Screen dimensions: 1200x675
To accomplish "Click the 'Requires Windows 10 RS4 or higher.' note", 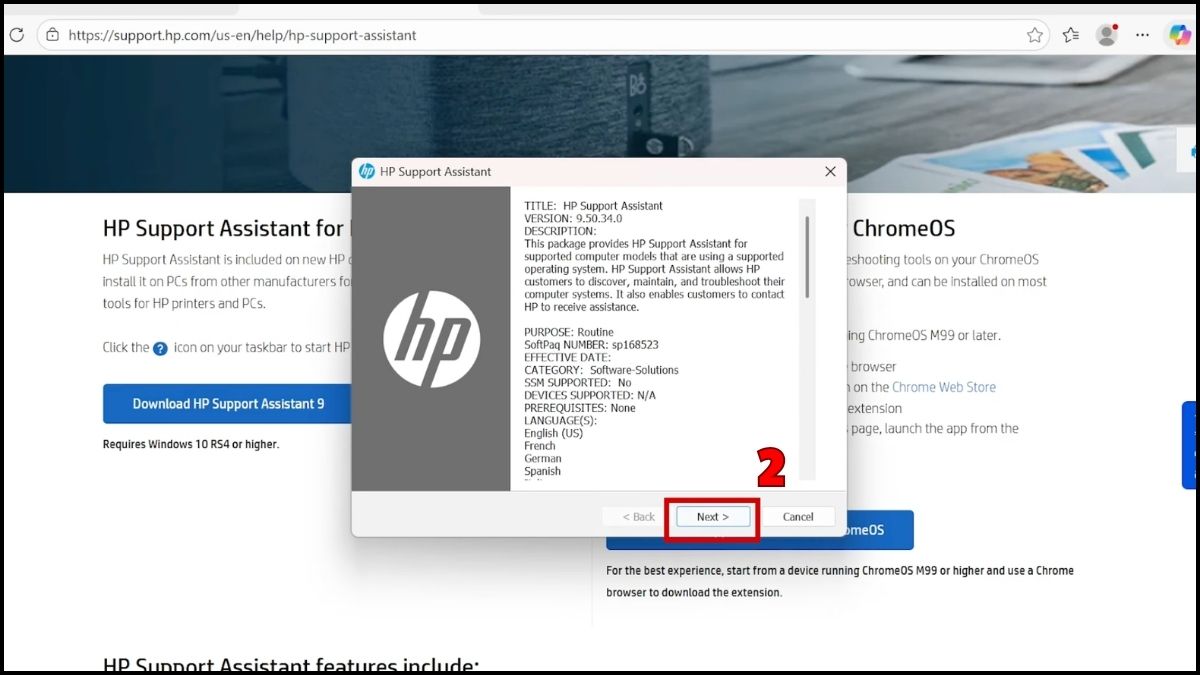I will pyautogui.click(x=191, y=444).
